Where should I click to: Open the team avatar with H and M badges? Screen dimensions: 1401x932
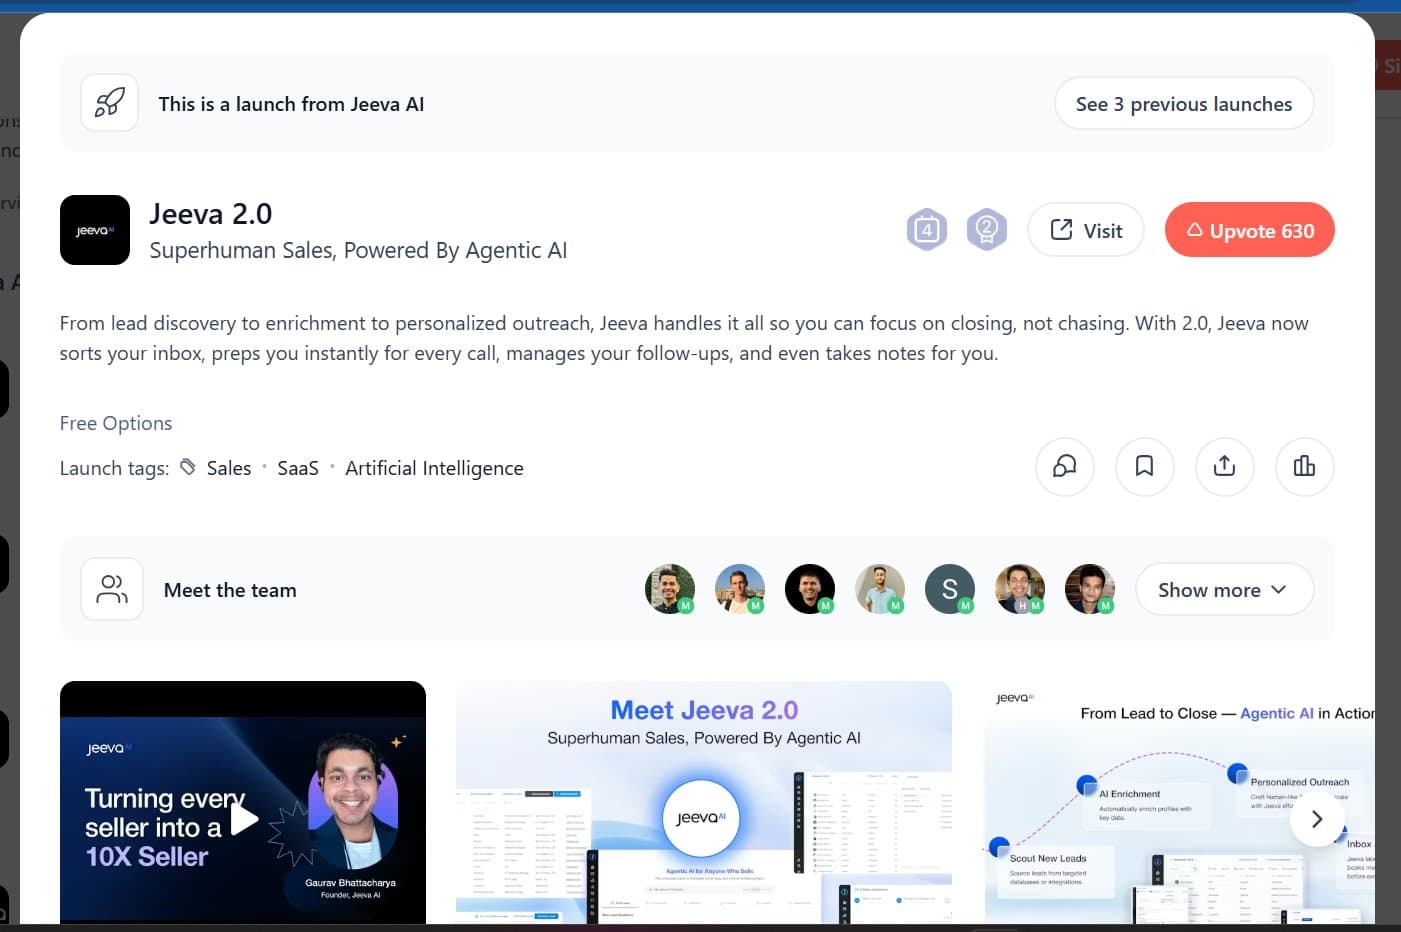click(1020, 589)
